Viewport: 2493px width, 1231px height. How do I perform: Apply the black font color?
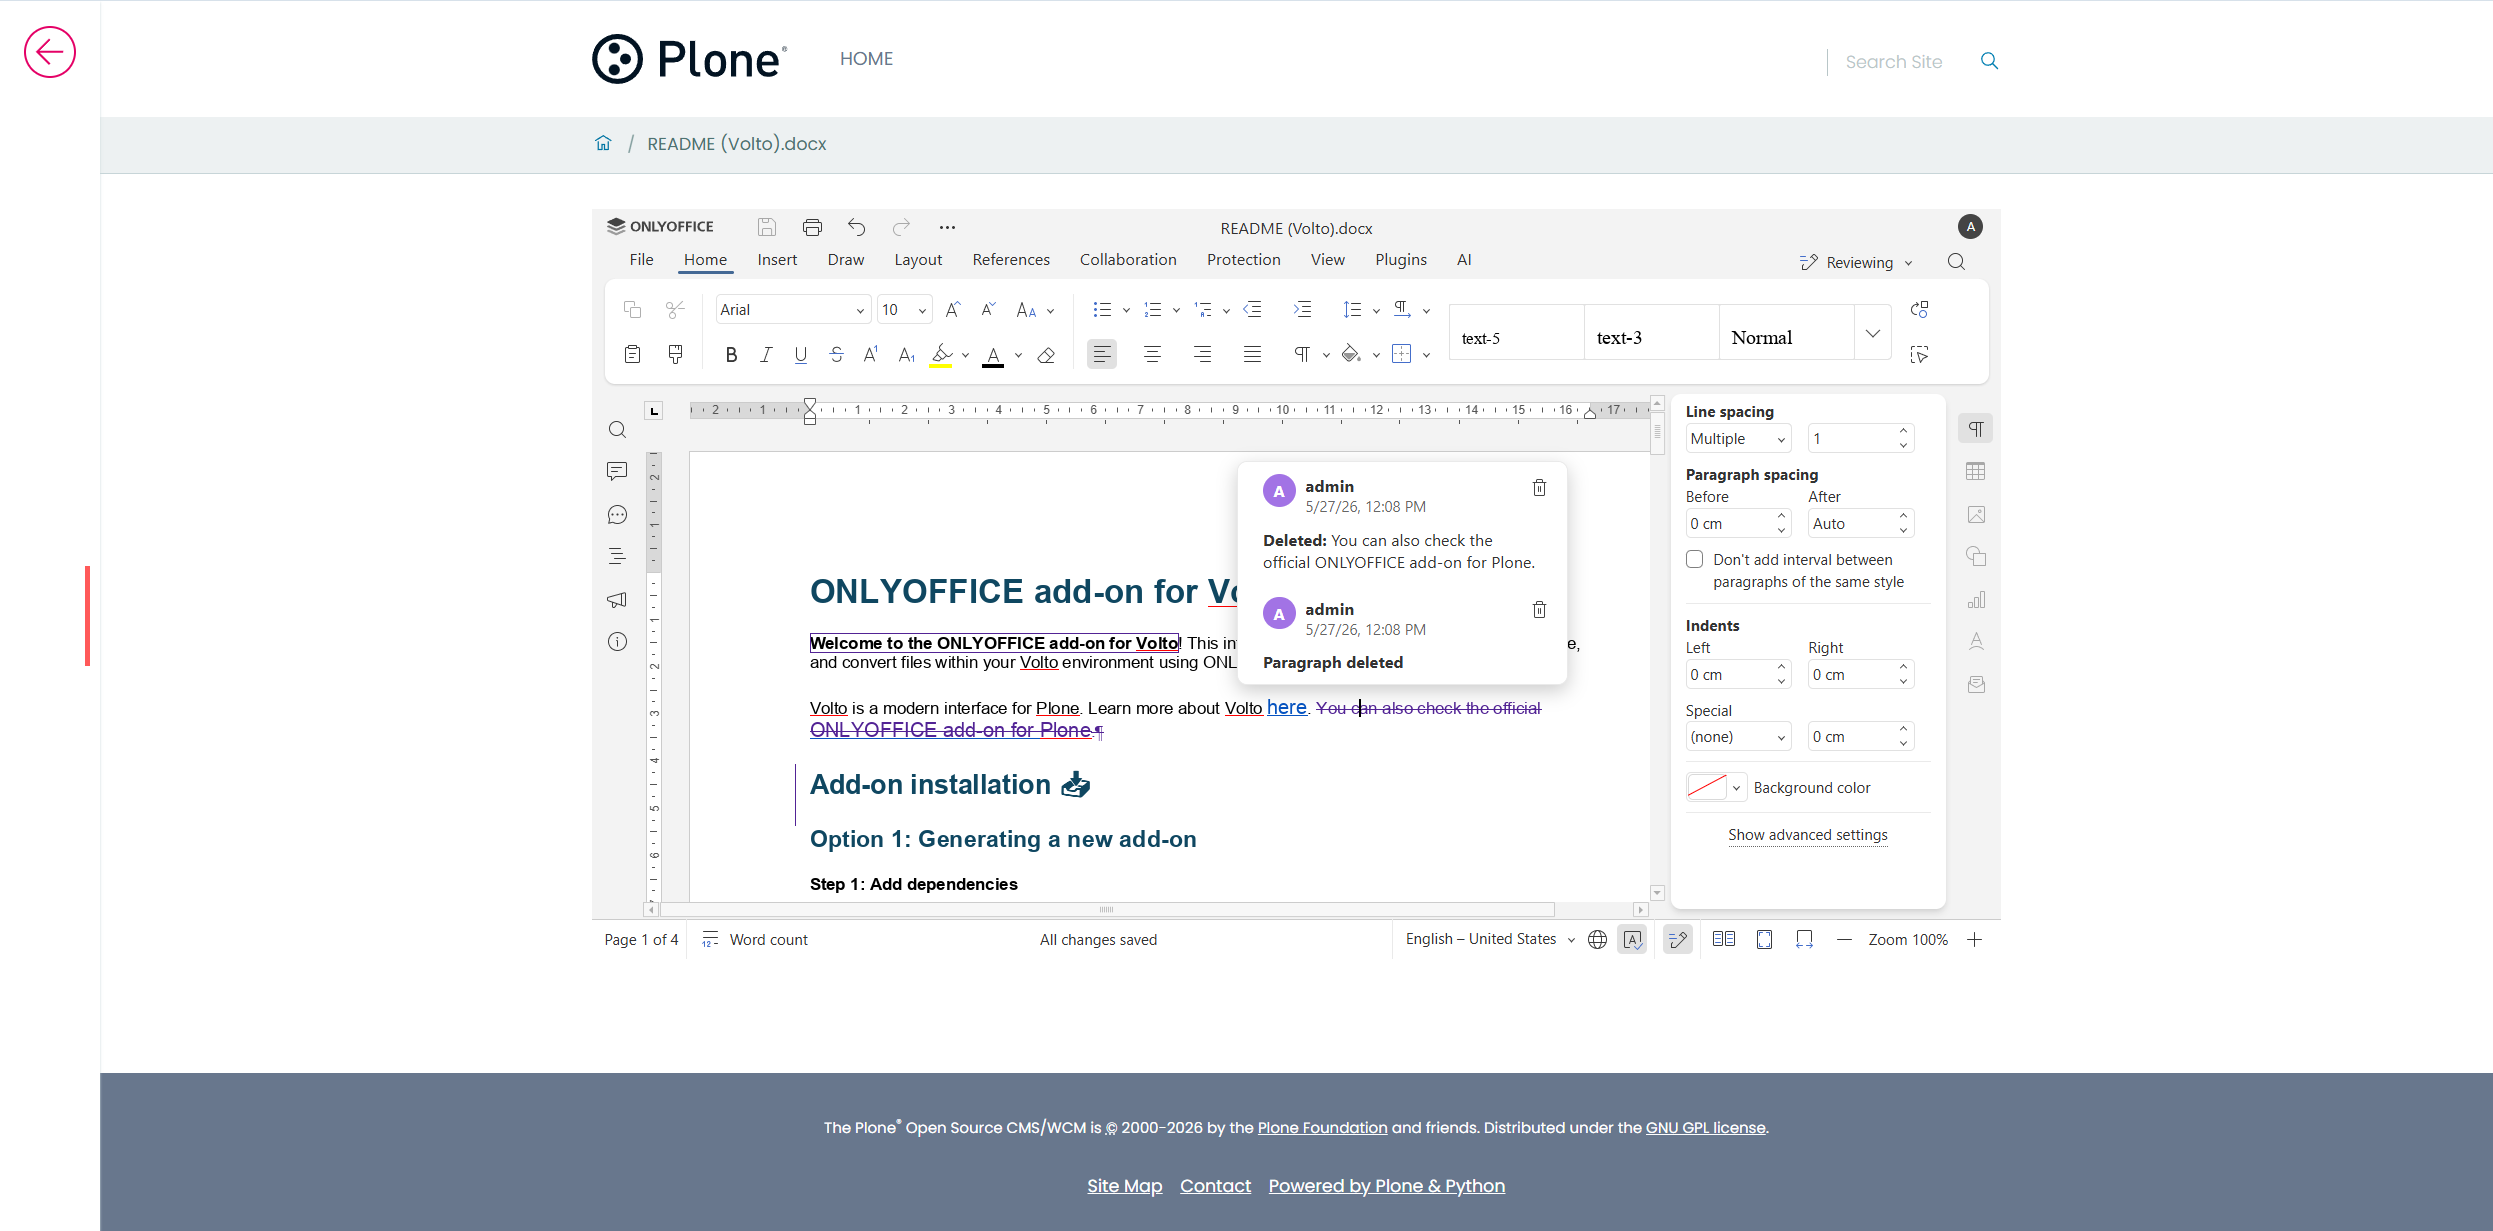point(993,355)
